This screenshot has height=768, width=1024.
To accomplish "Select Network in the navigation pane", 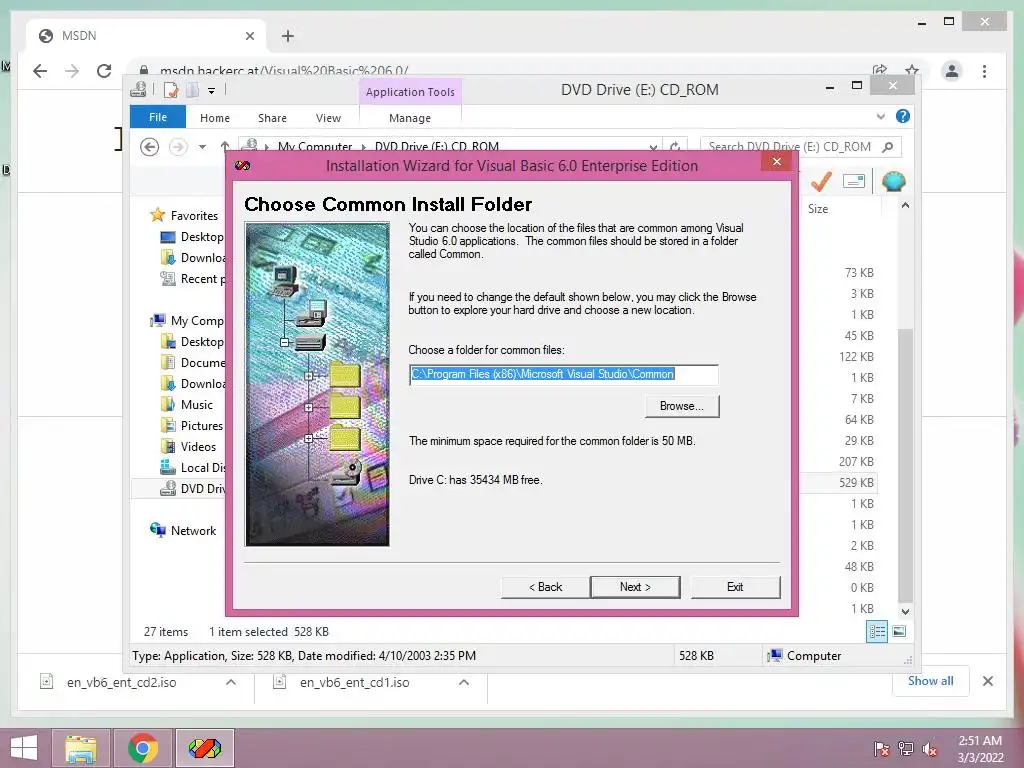I will tap(193, 531).
